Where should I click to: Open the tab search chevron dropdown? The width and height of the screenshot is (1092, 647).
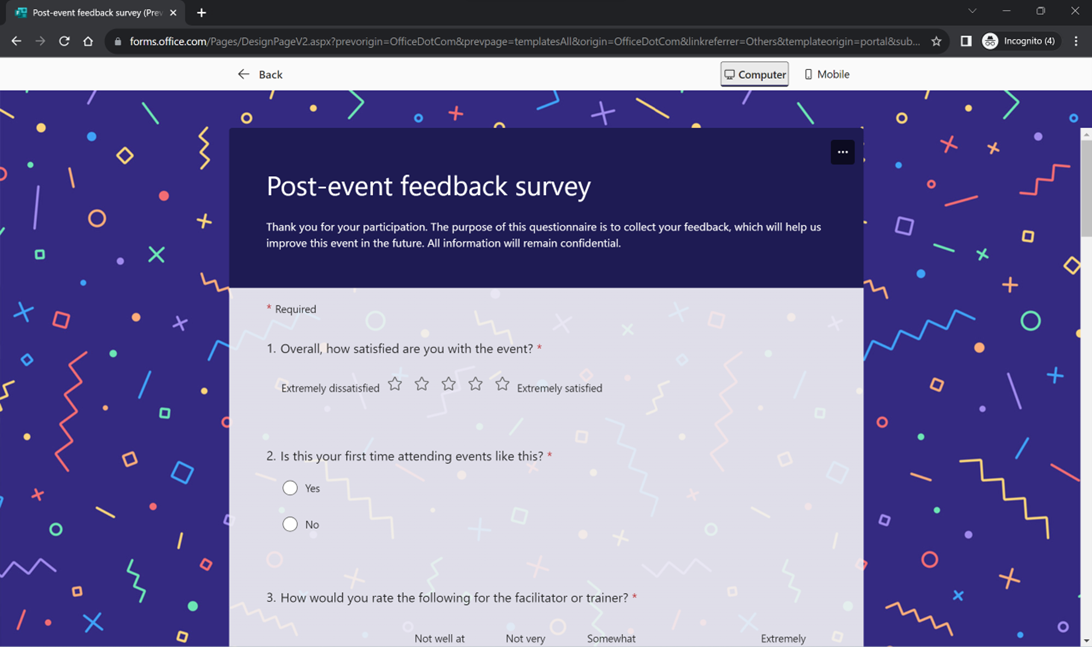[x=972, y=10]
